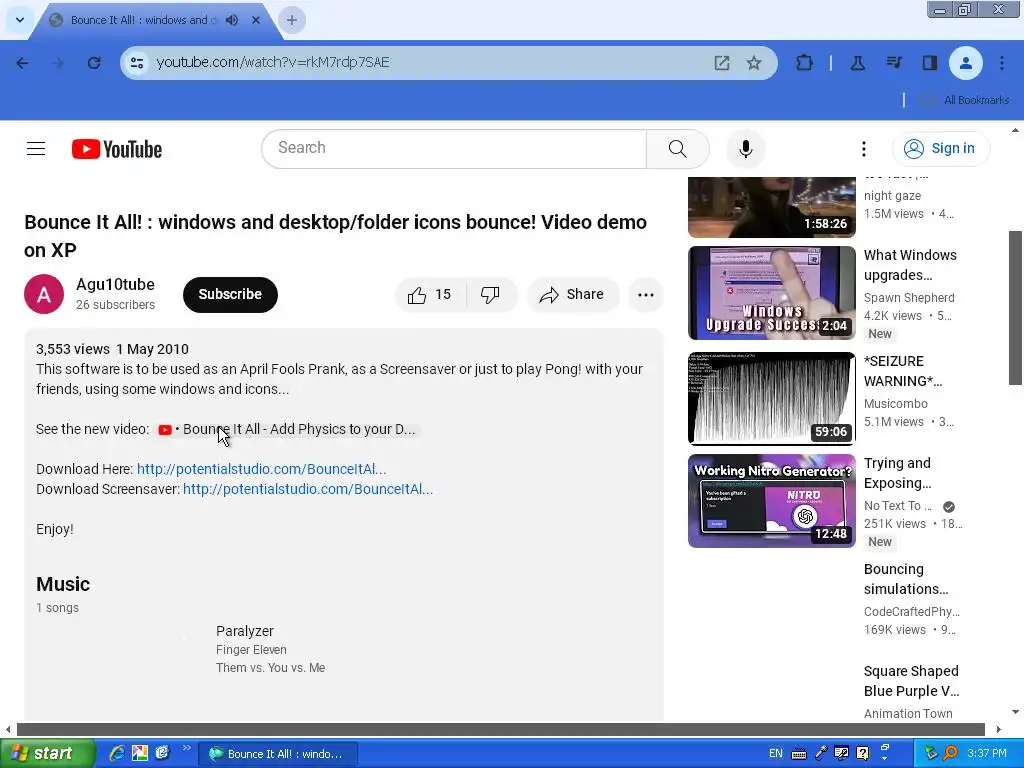This screenshot has height=768, width=1024.
Task: Open Agu10tube channel avatar
Action: pyautogui.click(x=44, y=294)
